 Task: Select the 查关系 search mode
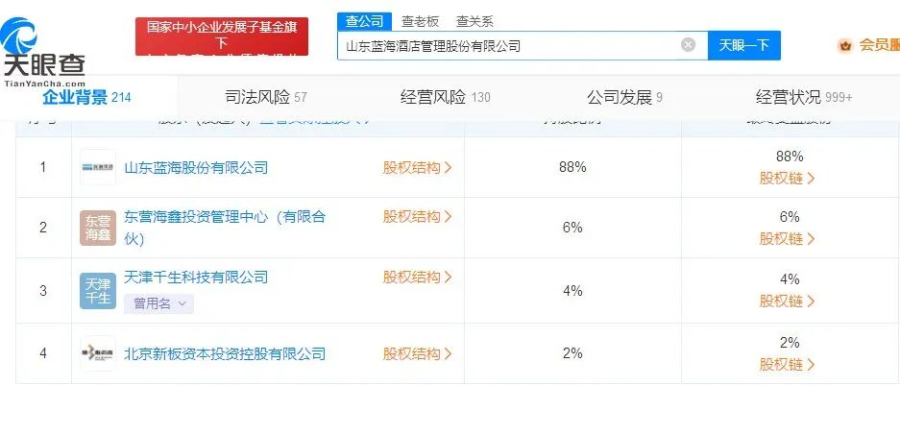click(474, 21)
